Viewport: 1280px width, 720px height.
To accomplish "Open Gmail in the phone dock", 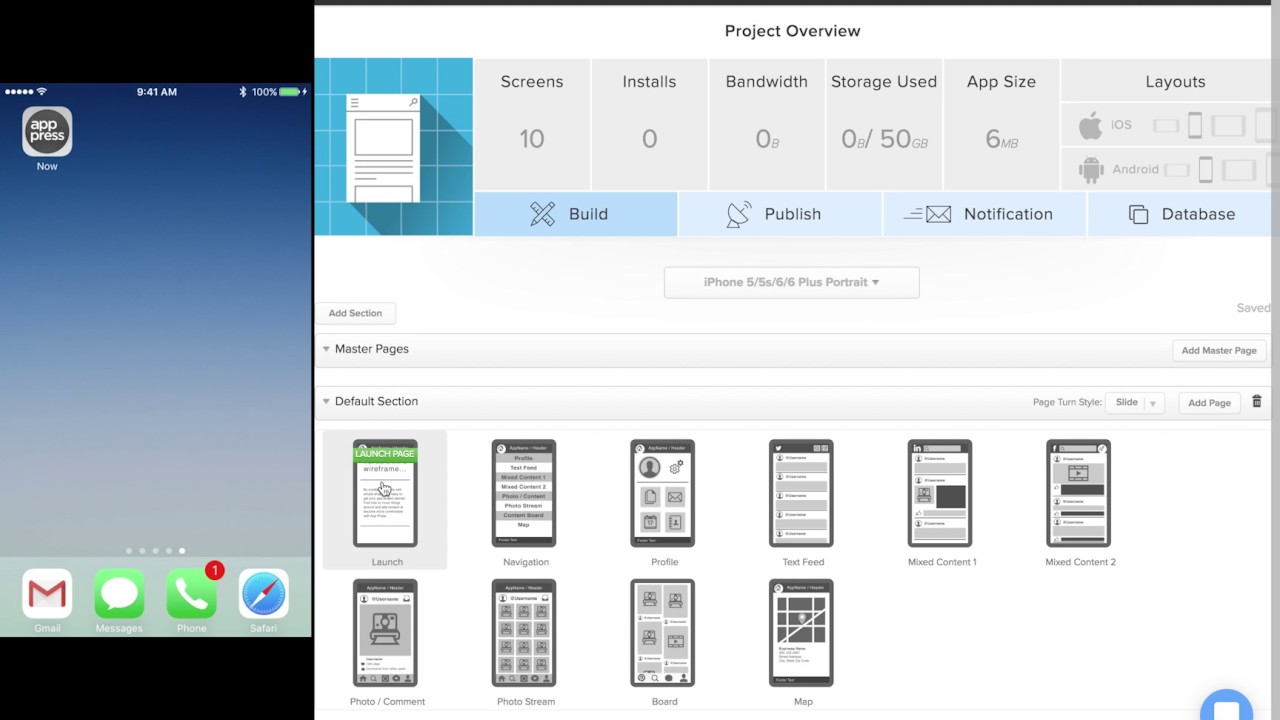I will click(x=47, y=594).
